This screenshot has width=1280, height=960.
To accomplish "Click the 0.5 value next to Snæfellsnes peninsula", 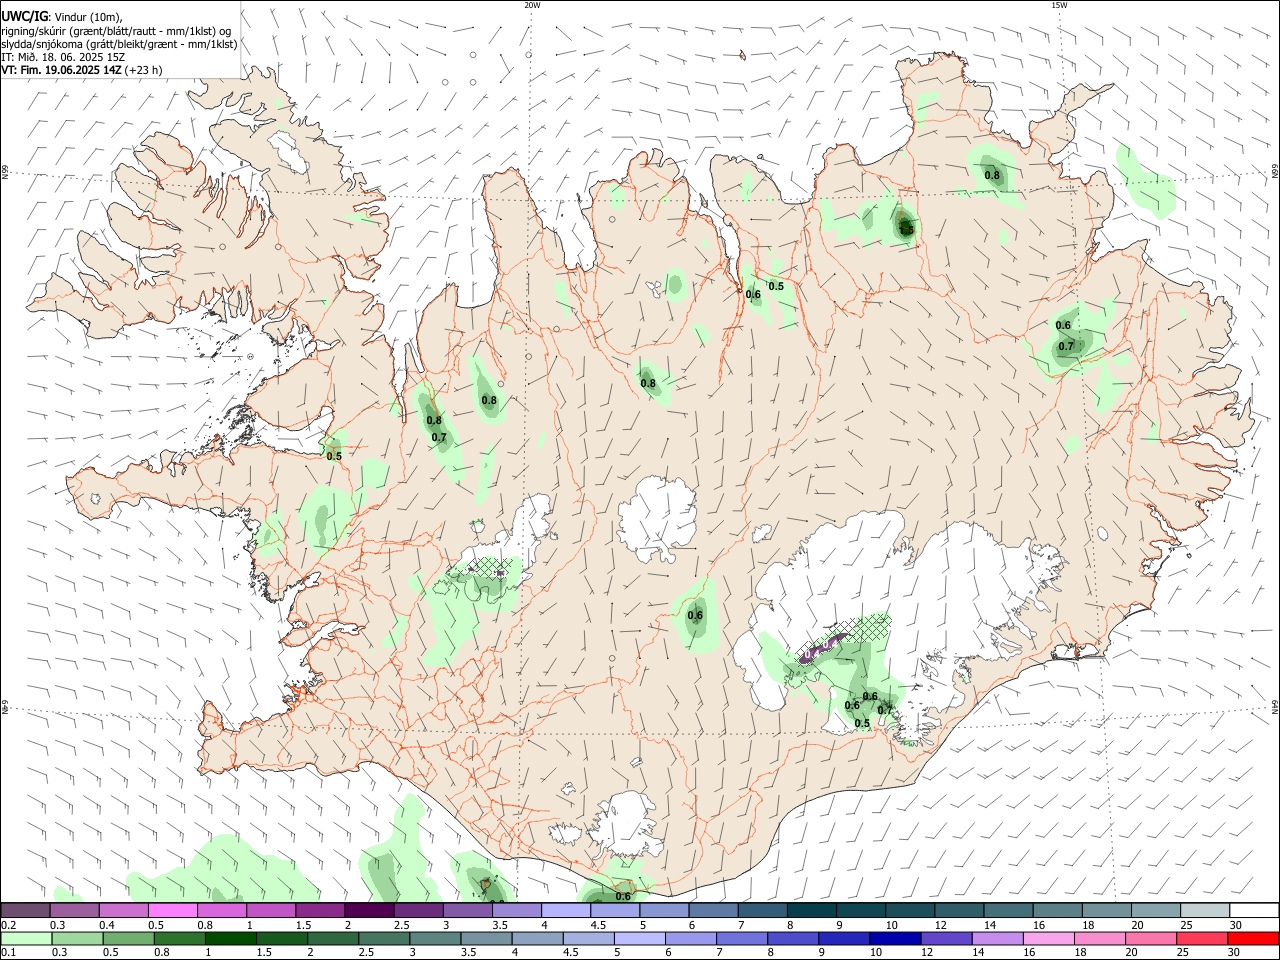I will [334, 456].
